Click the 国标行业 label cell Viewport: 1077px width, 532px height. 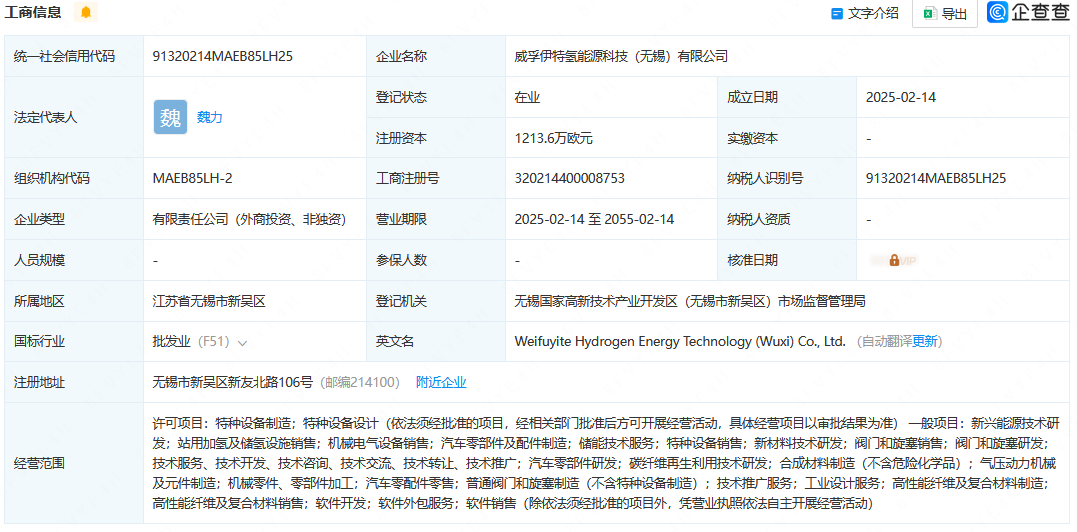[x=74, y=341]
